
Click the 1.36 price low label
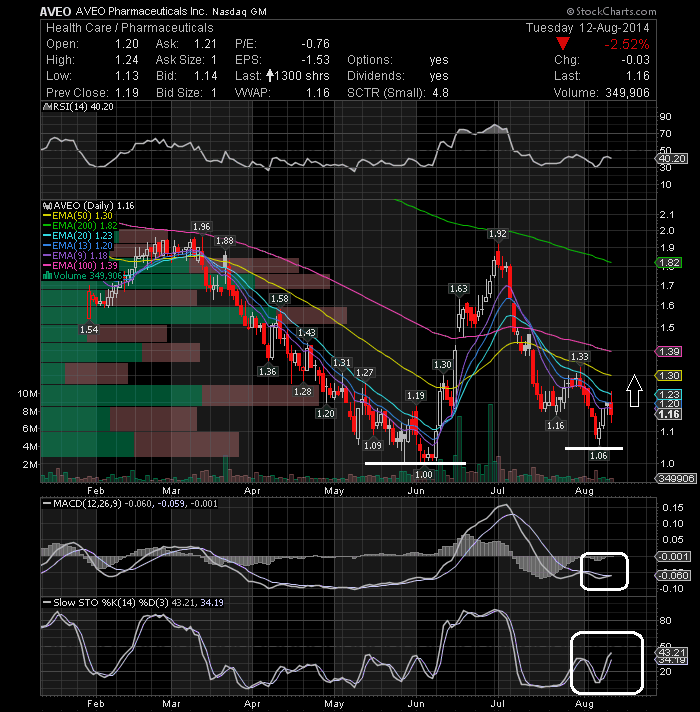(x=267, y=371)
